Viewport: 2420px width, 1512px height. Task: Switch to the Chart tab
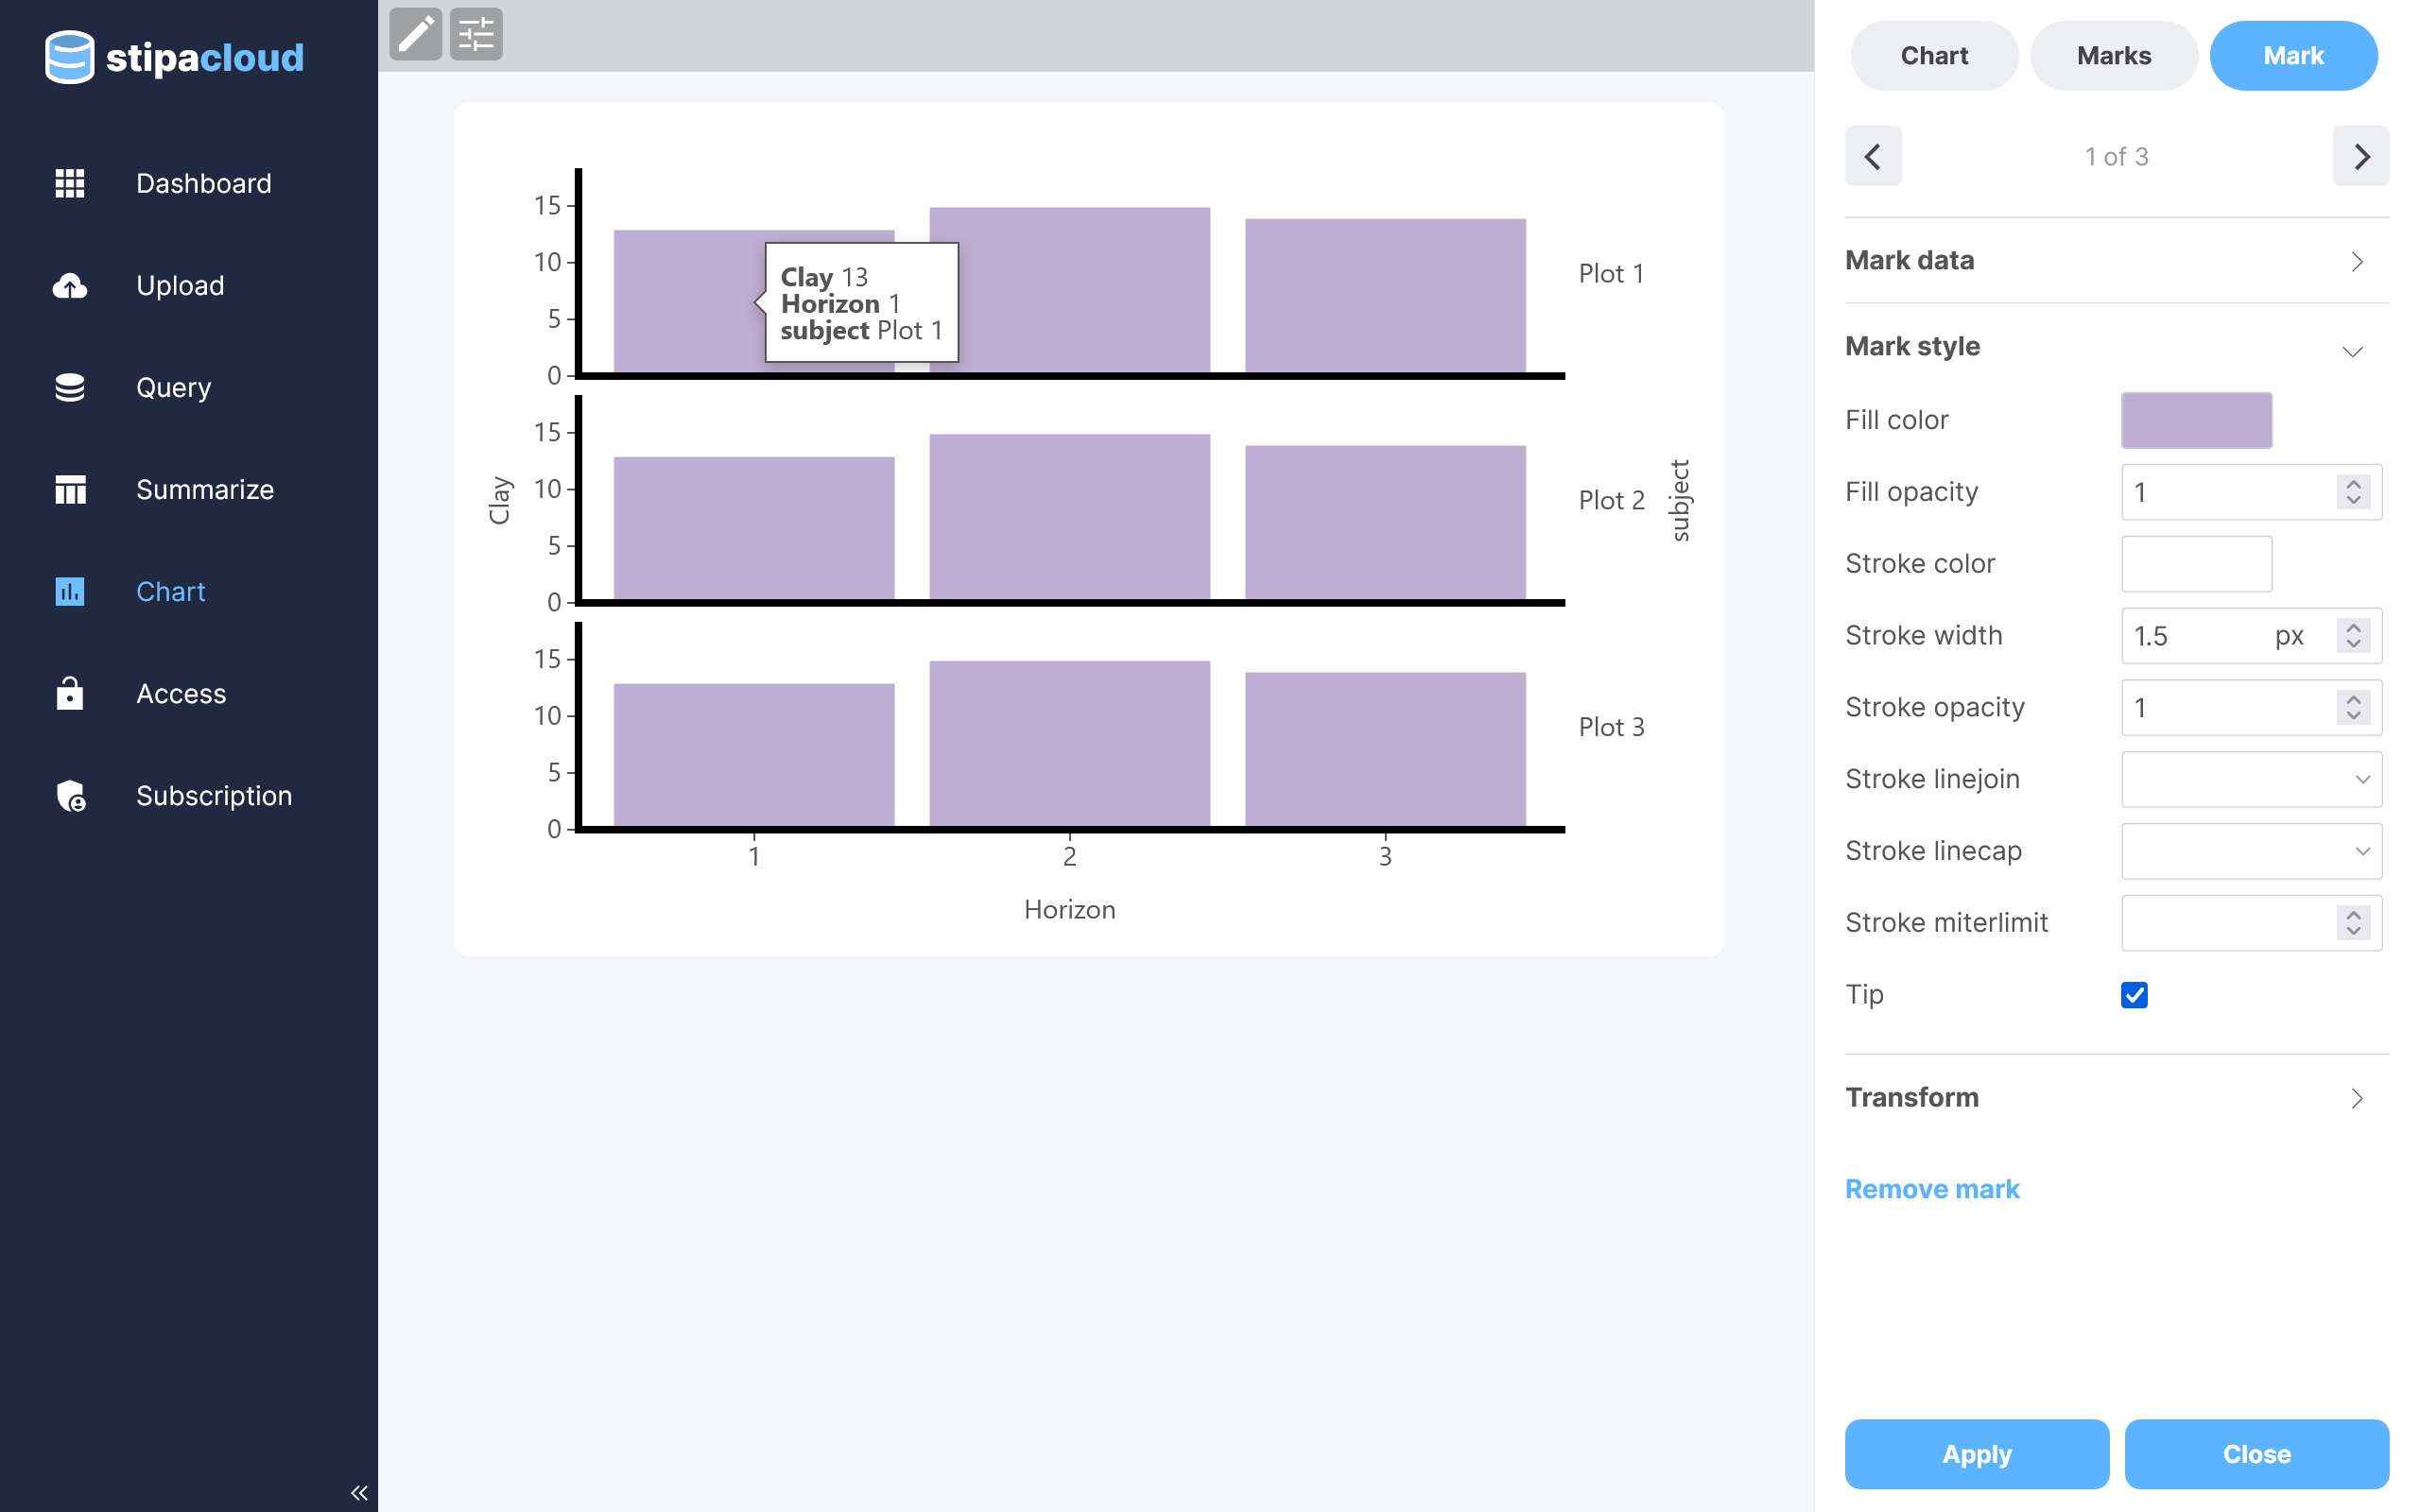1933,56
